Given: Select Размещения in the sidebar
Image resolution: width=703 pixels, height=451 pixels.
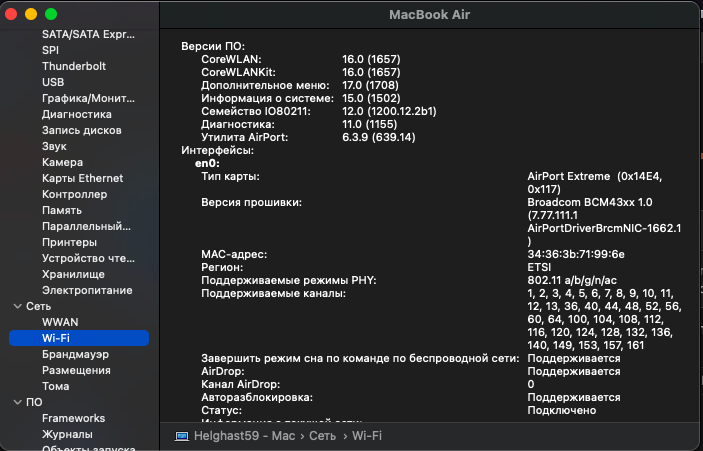Looking at the screenshot, I should (x=76, y=370).
